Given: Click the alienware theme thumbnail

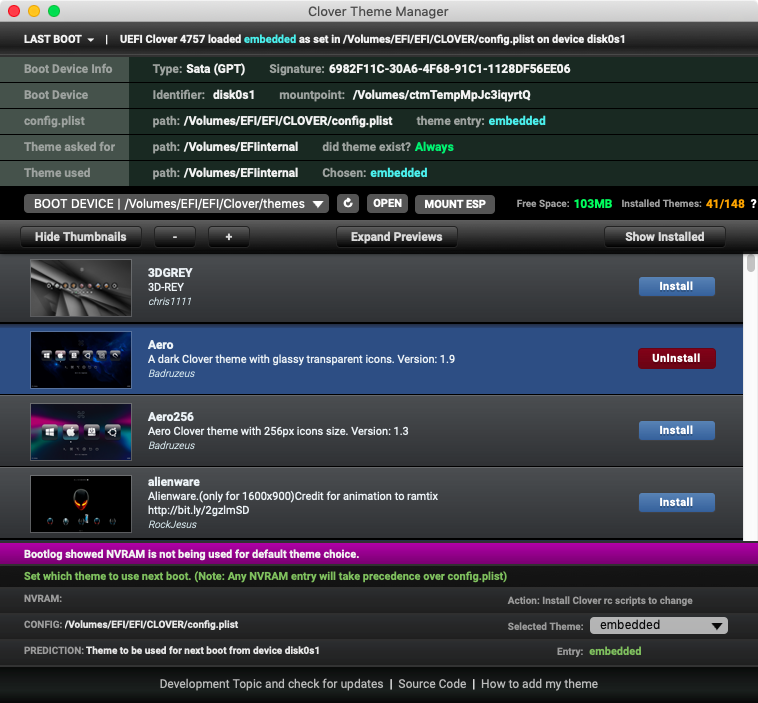Looking at the screenshot, I should pyautogui.click(x=81, y=504).
